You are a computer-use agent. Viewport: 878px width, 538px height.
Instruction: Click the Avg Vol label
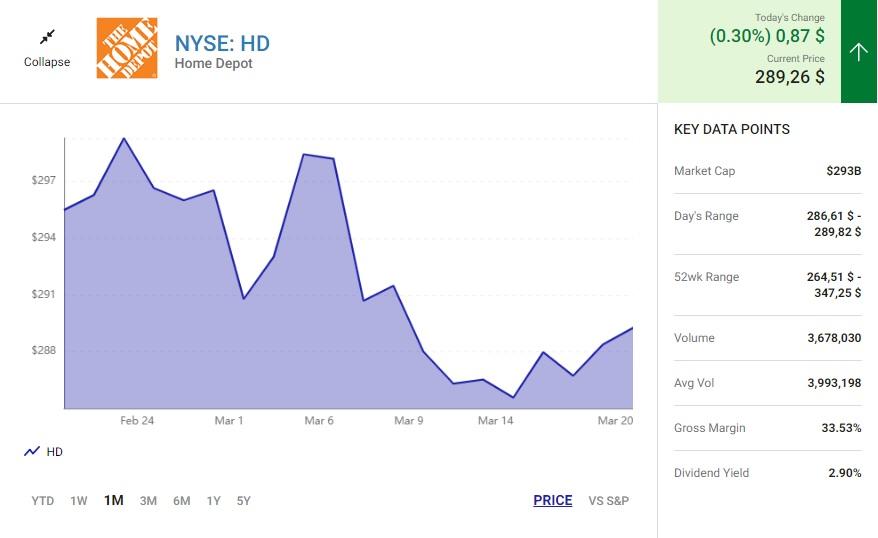(694, 383)
